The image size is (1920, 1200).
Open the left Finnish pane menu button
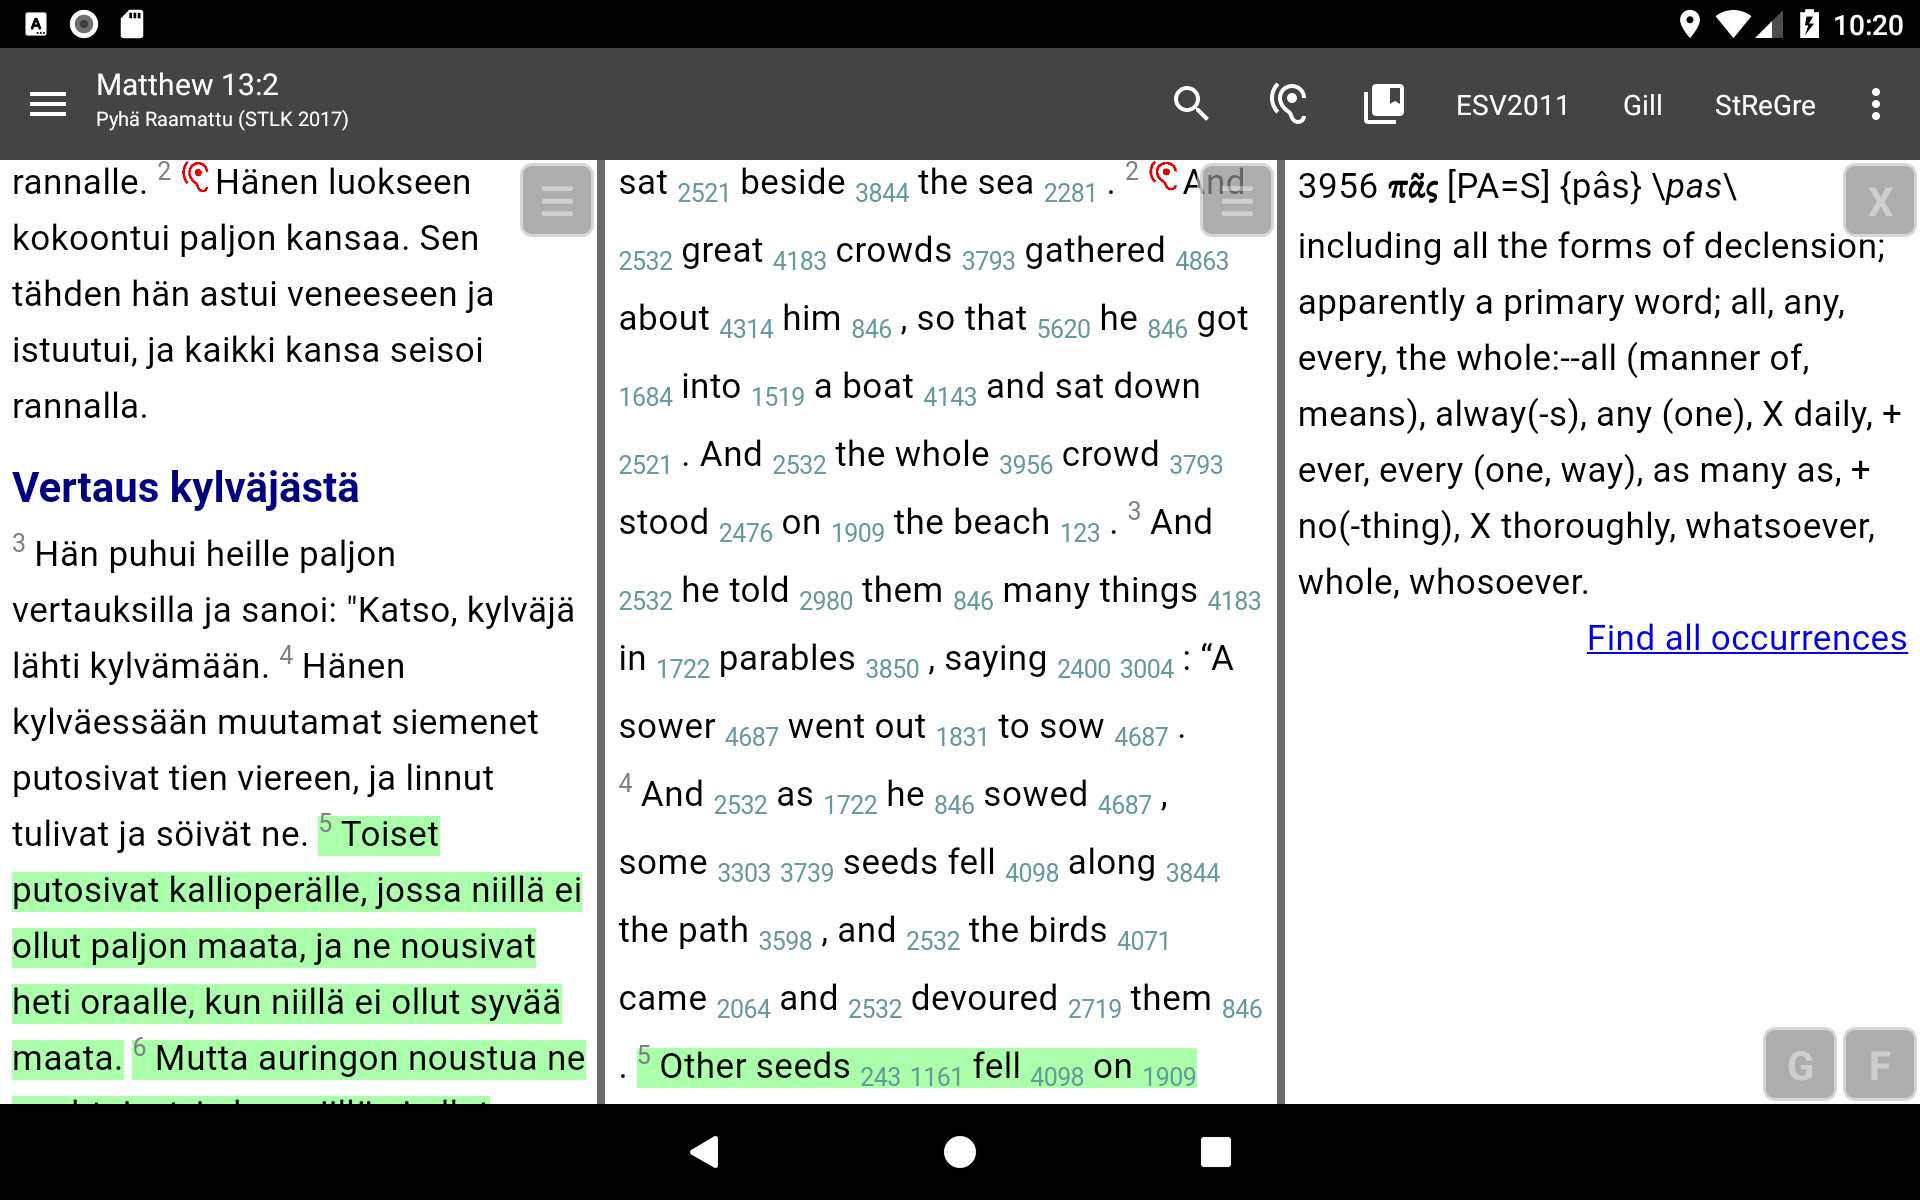point(557,200)
